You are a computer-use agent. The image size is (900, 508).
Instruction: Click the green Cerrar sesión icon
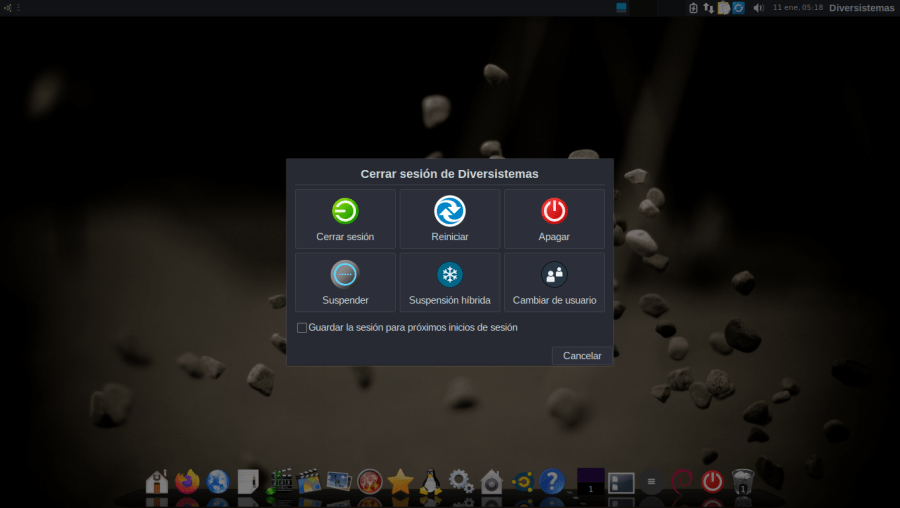point(345,211)
